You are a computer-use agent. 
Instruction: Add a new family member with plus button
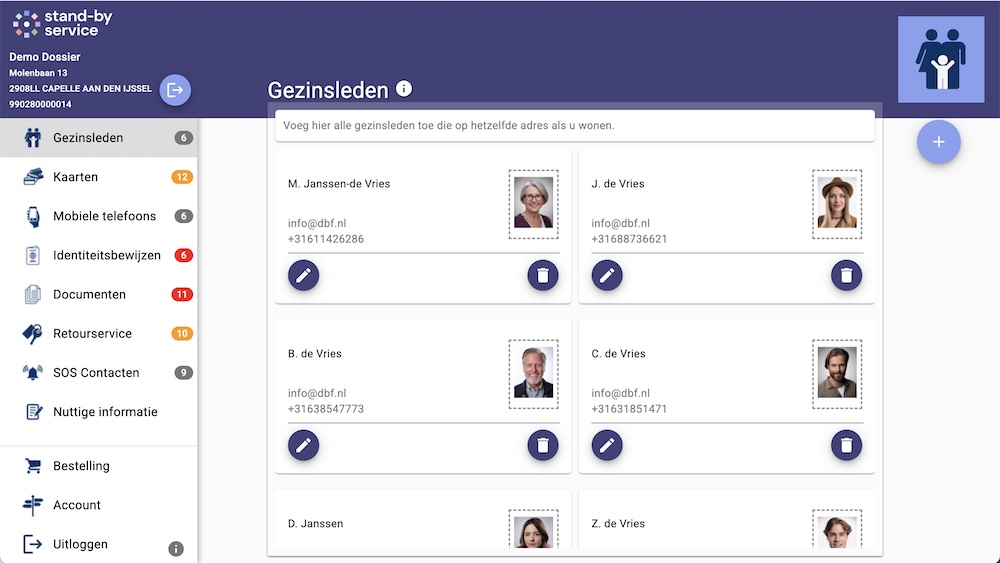click(x=938, y=142)
